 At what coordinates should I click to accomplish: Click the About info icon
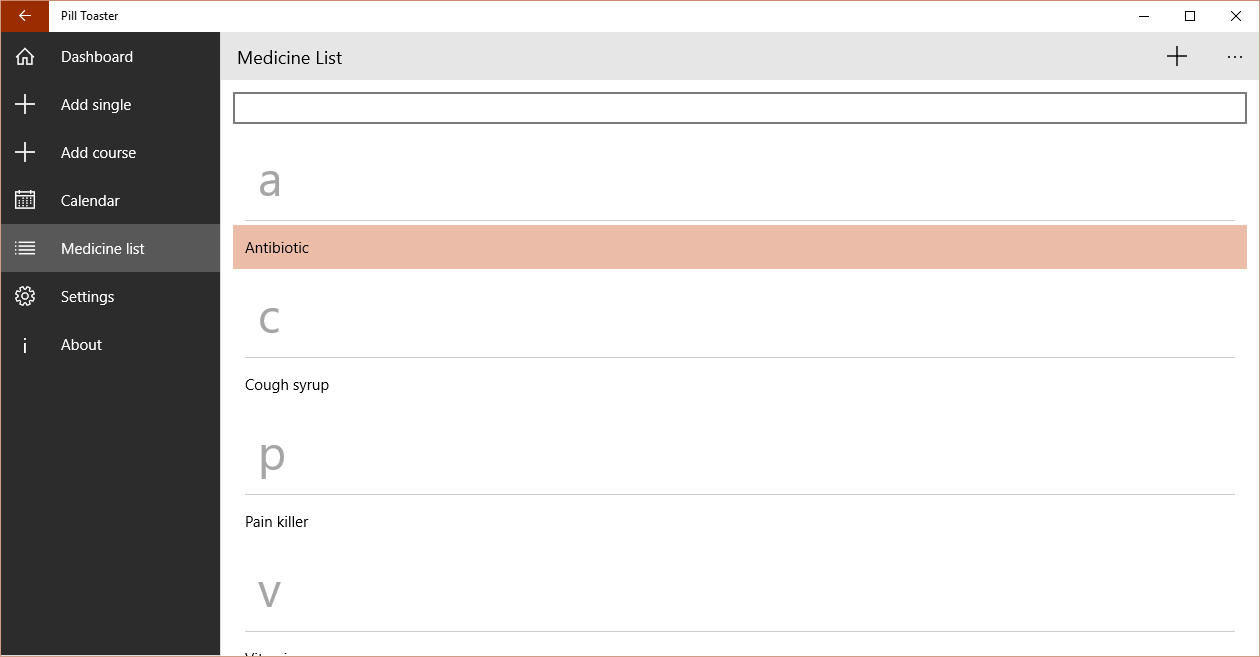(x=25, y=345)
